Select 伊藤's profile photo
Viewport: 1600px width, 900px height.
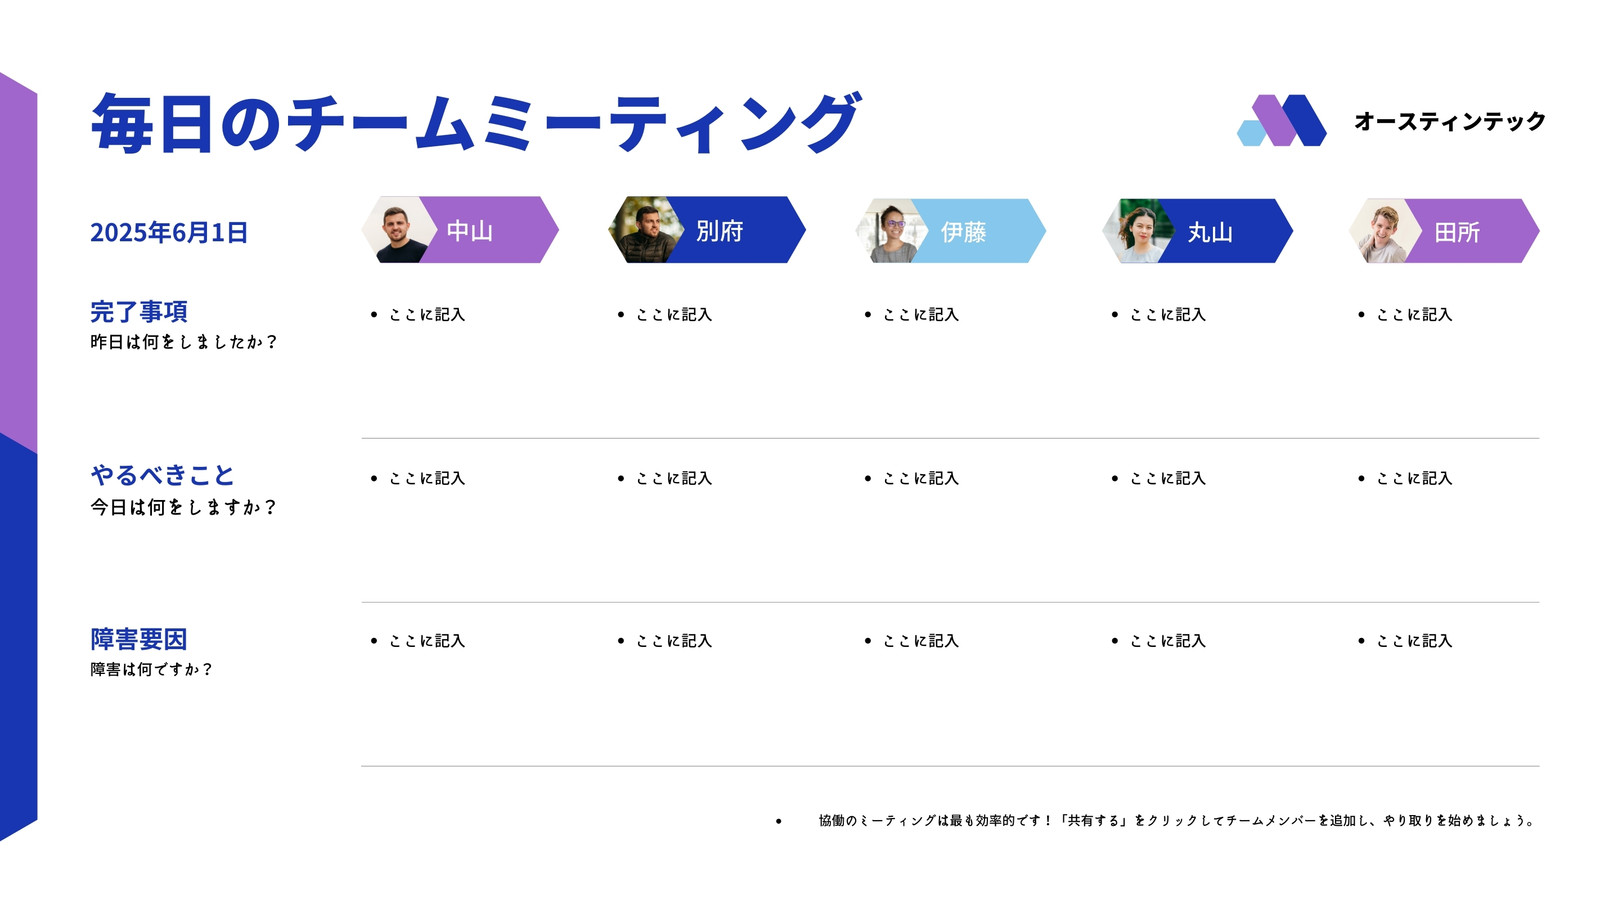point(892,231)
